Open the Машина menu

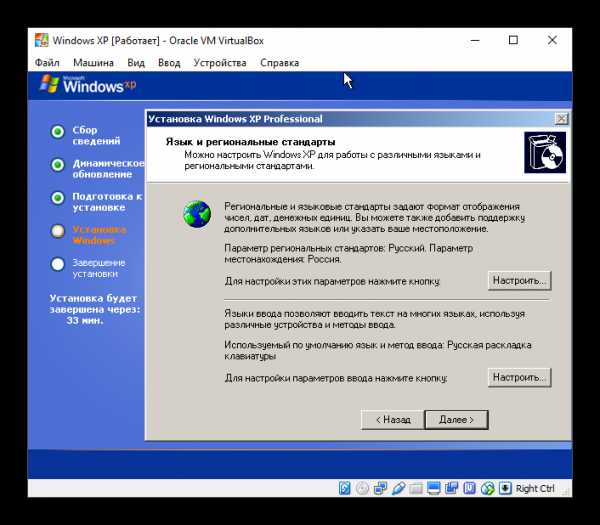(x=93, y=62)
